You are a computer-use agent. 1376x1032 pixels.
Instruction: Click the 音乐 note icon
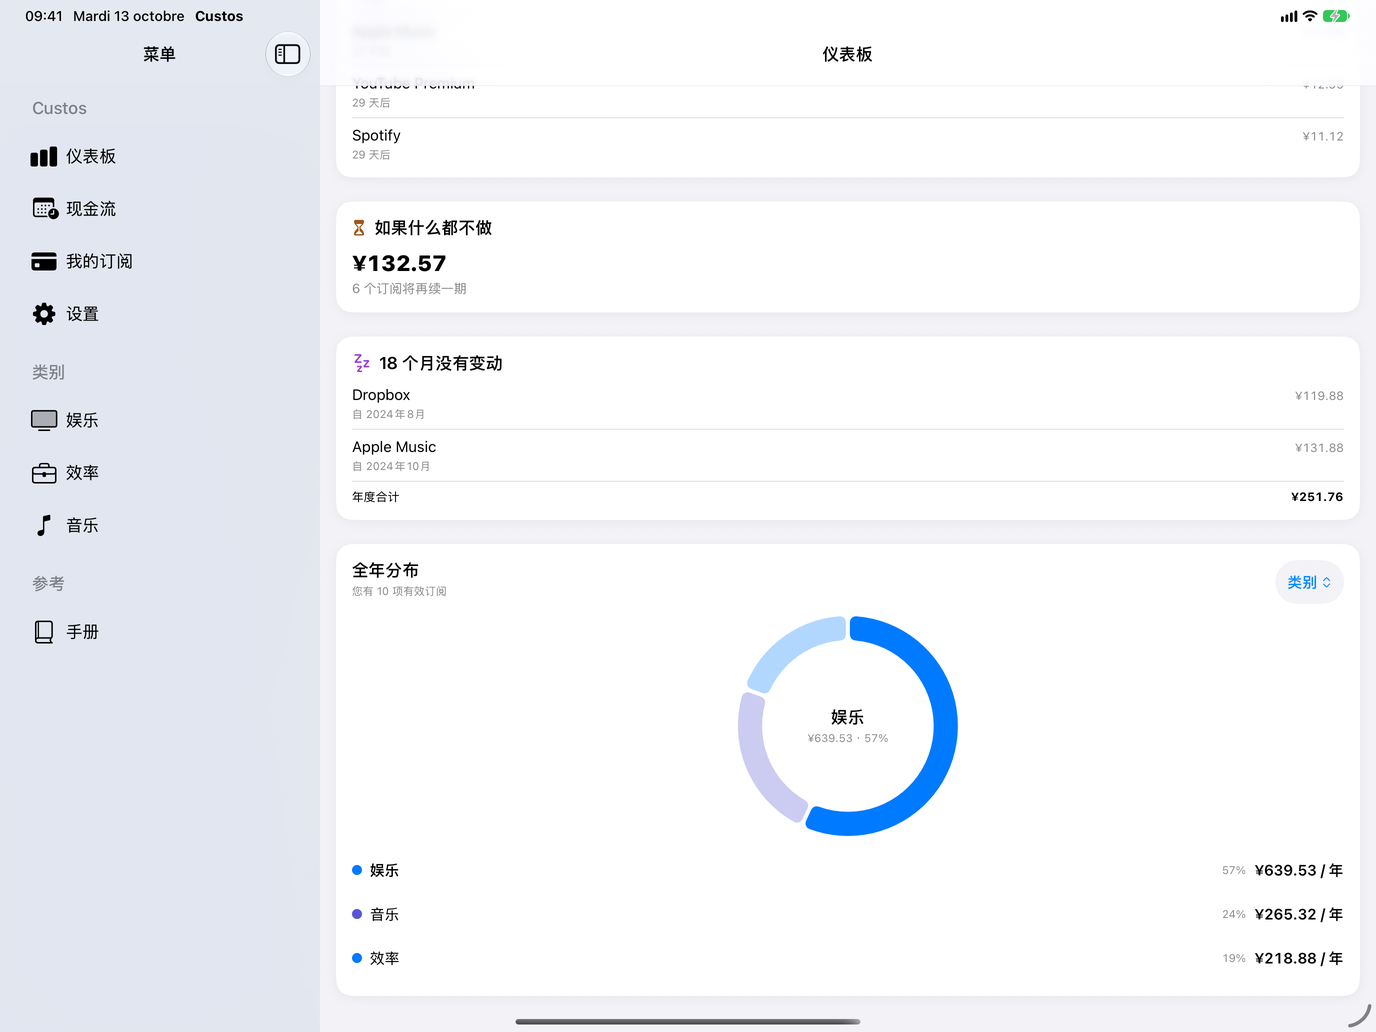(x=44, y=525)
